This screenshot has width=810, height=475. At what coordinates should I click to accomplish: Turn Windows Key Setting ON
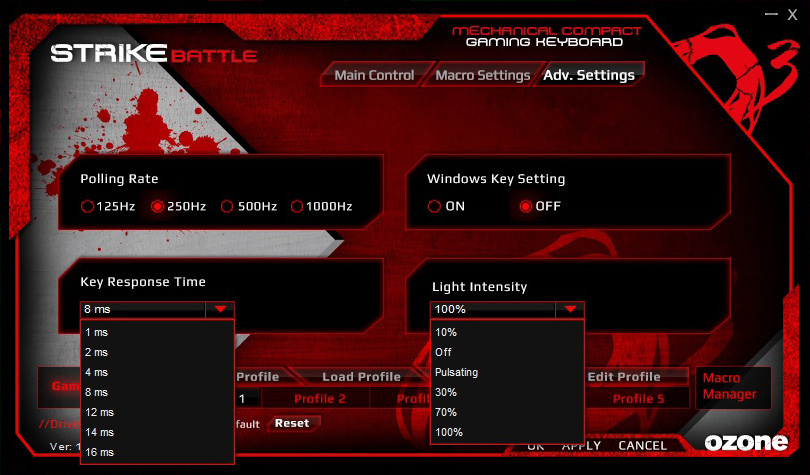[x=434, y=207]
